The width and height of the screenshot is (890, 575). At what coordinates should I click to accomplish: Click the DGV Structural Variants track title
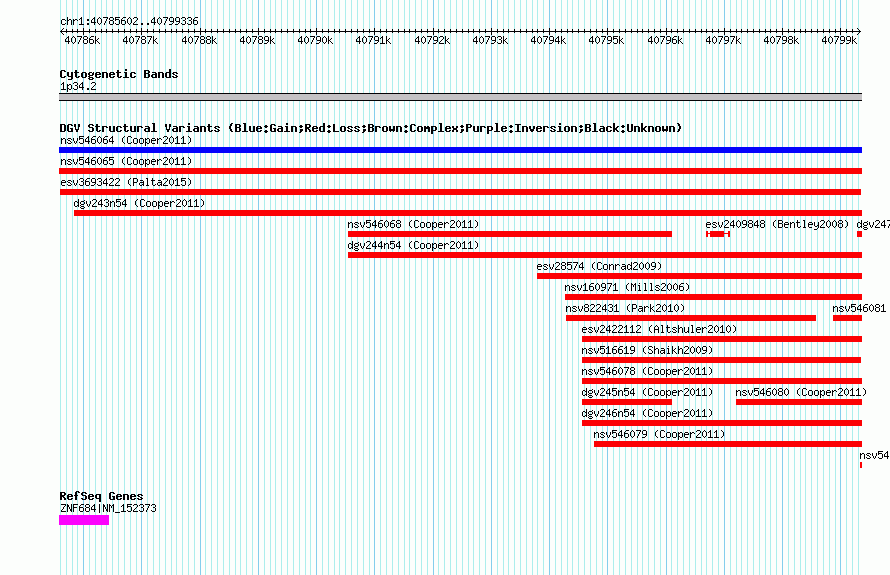371,128
